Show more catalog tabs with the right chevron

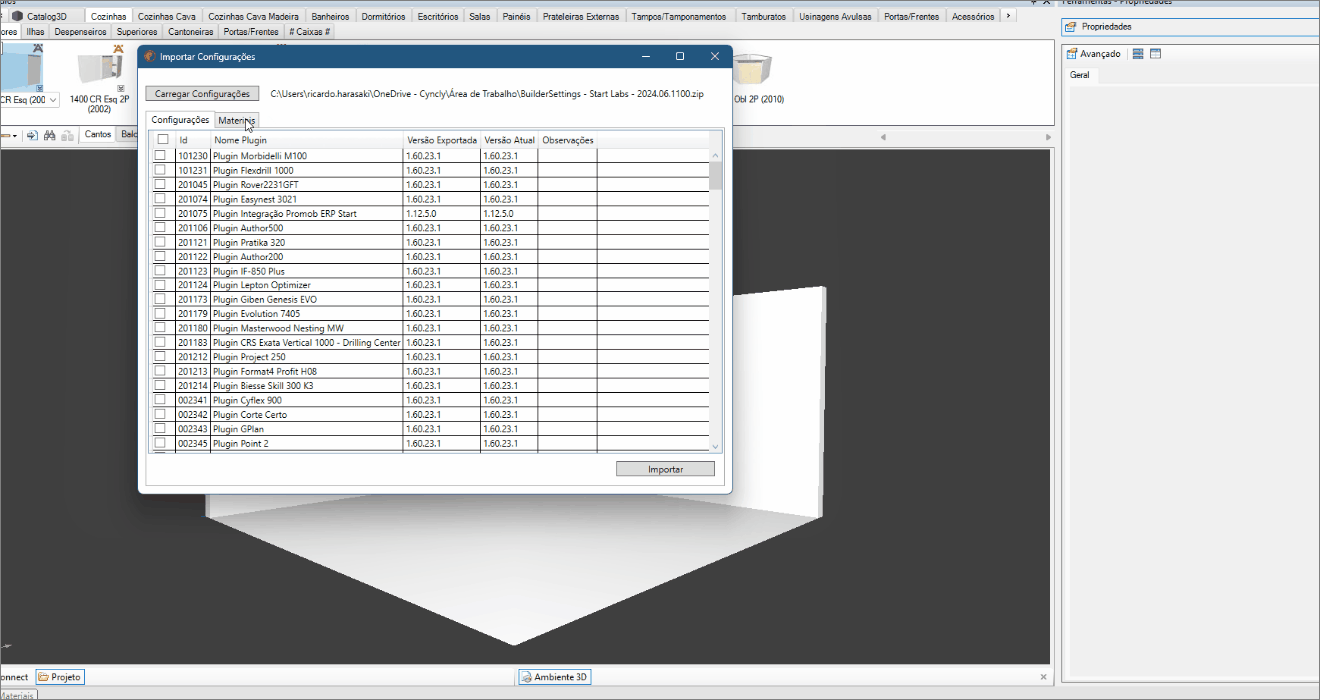tap(1008, 16)
